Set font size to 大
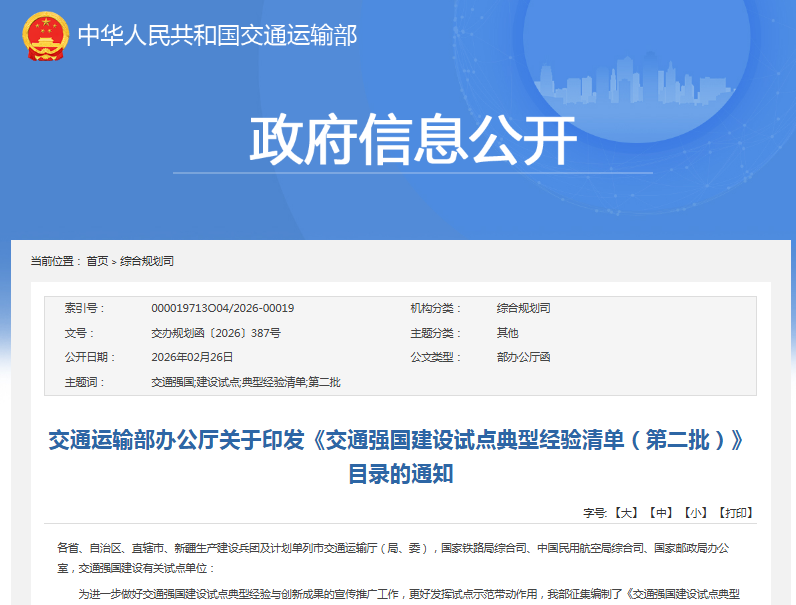796x605 pixels. pyautogui.click(x=626, y=513)
